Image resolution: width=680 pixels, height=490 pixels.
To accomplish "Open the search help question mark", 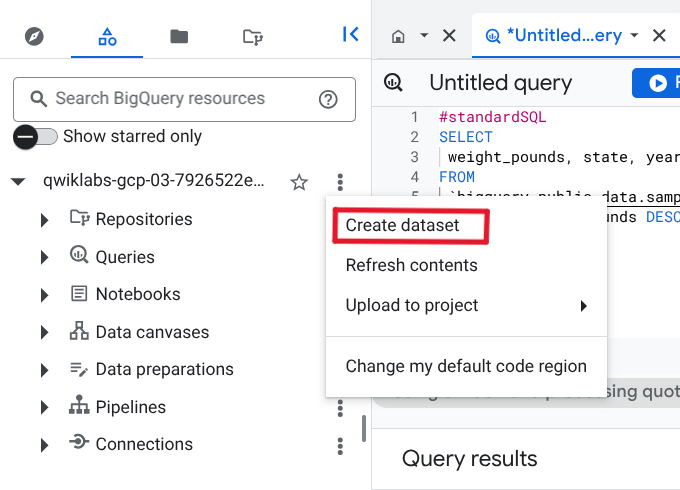I will click(328, 99).
